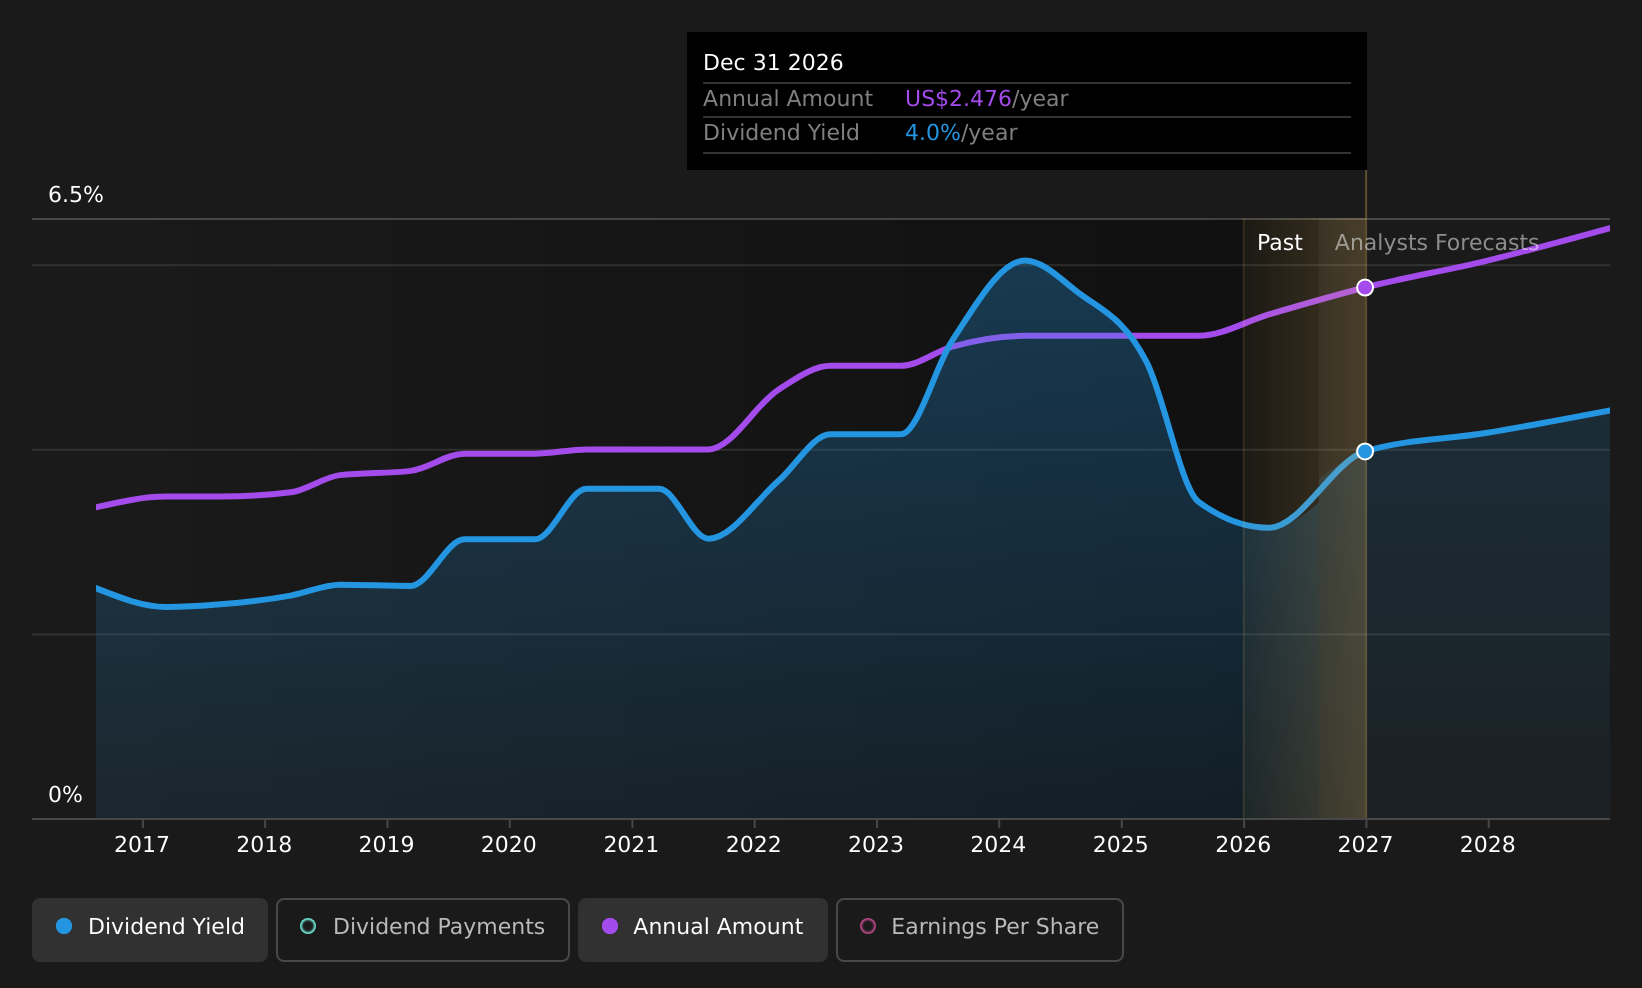The image size is (1642, 988).
Task: Click the 2024 x-axis label
Action: (x=998, y=845)
